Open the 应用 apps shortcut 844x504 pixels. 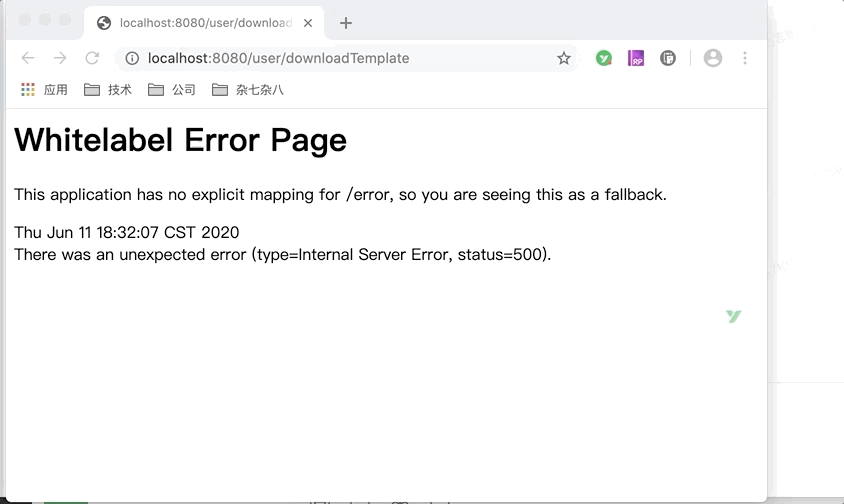coord(44,90)
